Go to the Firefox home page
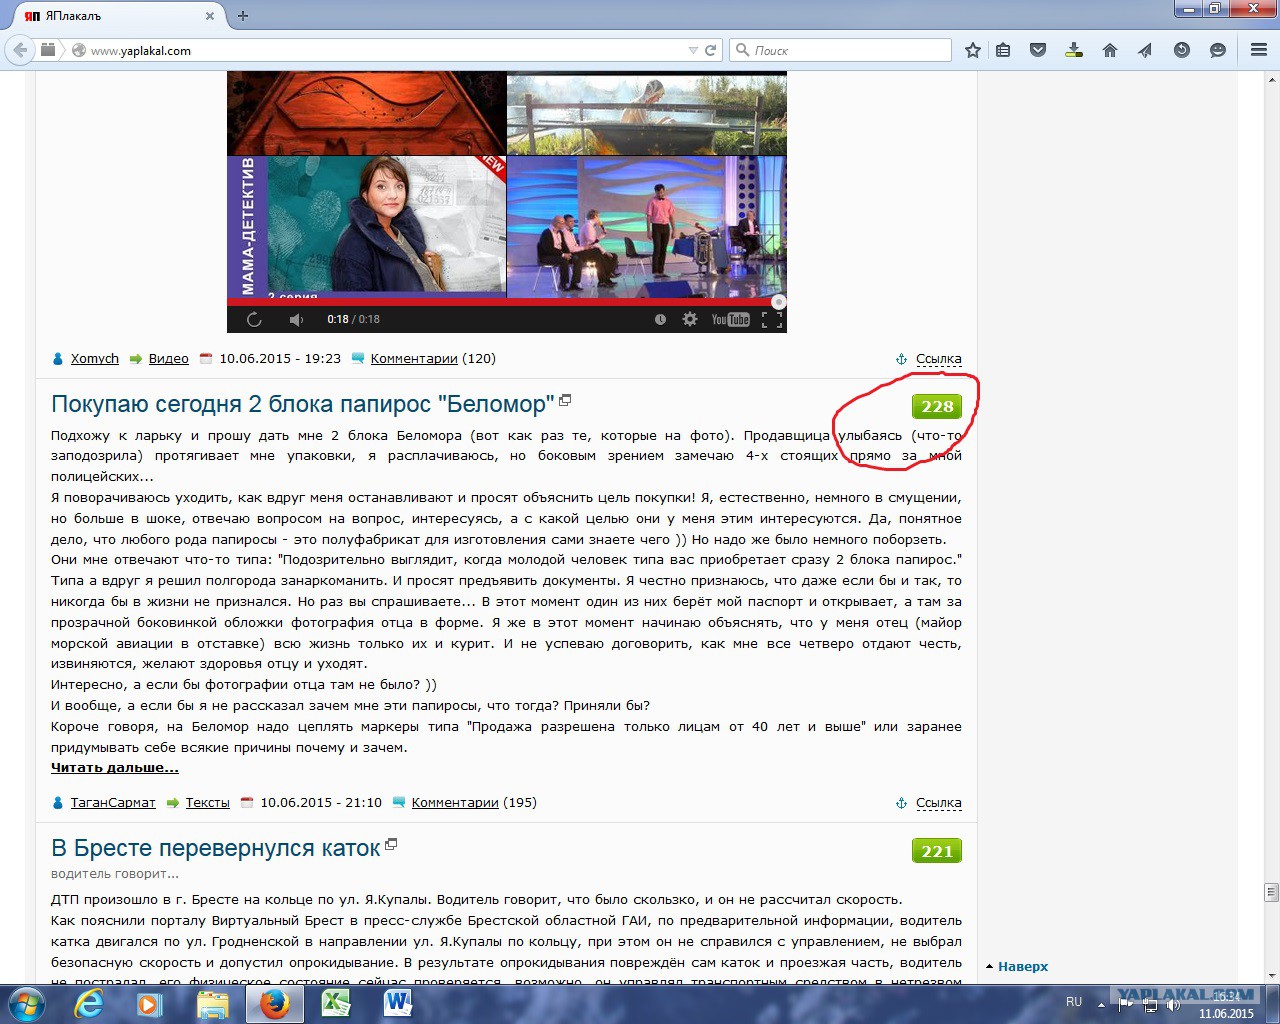1280x1024 pixels. point(1110,50)
